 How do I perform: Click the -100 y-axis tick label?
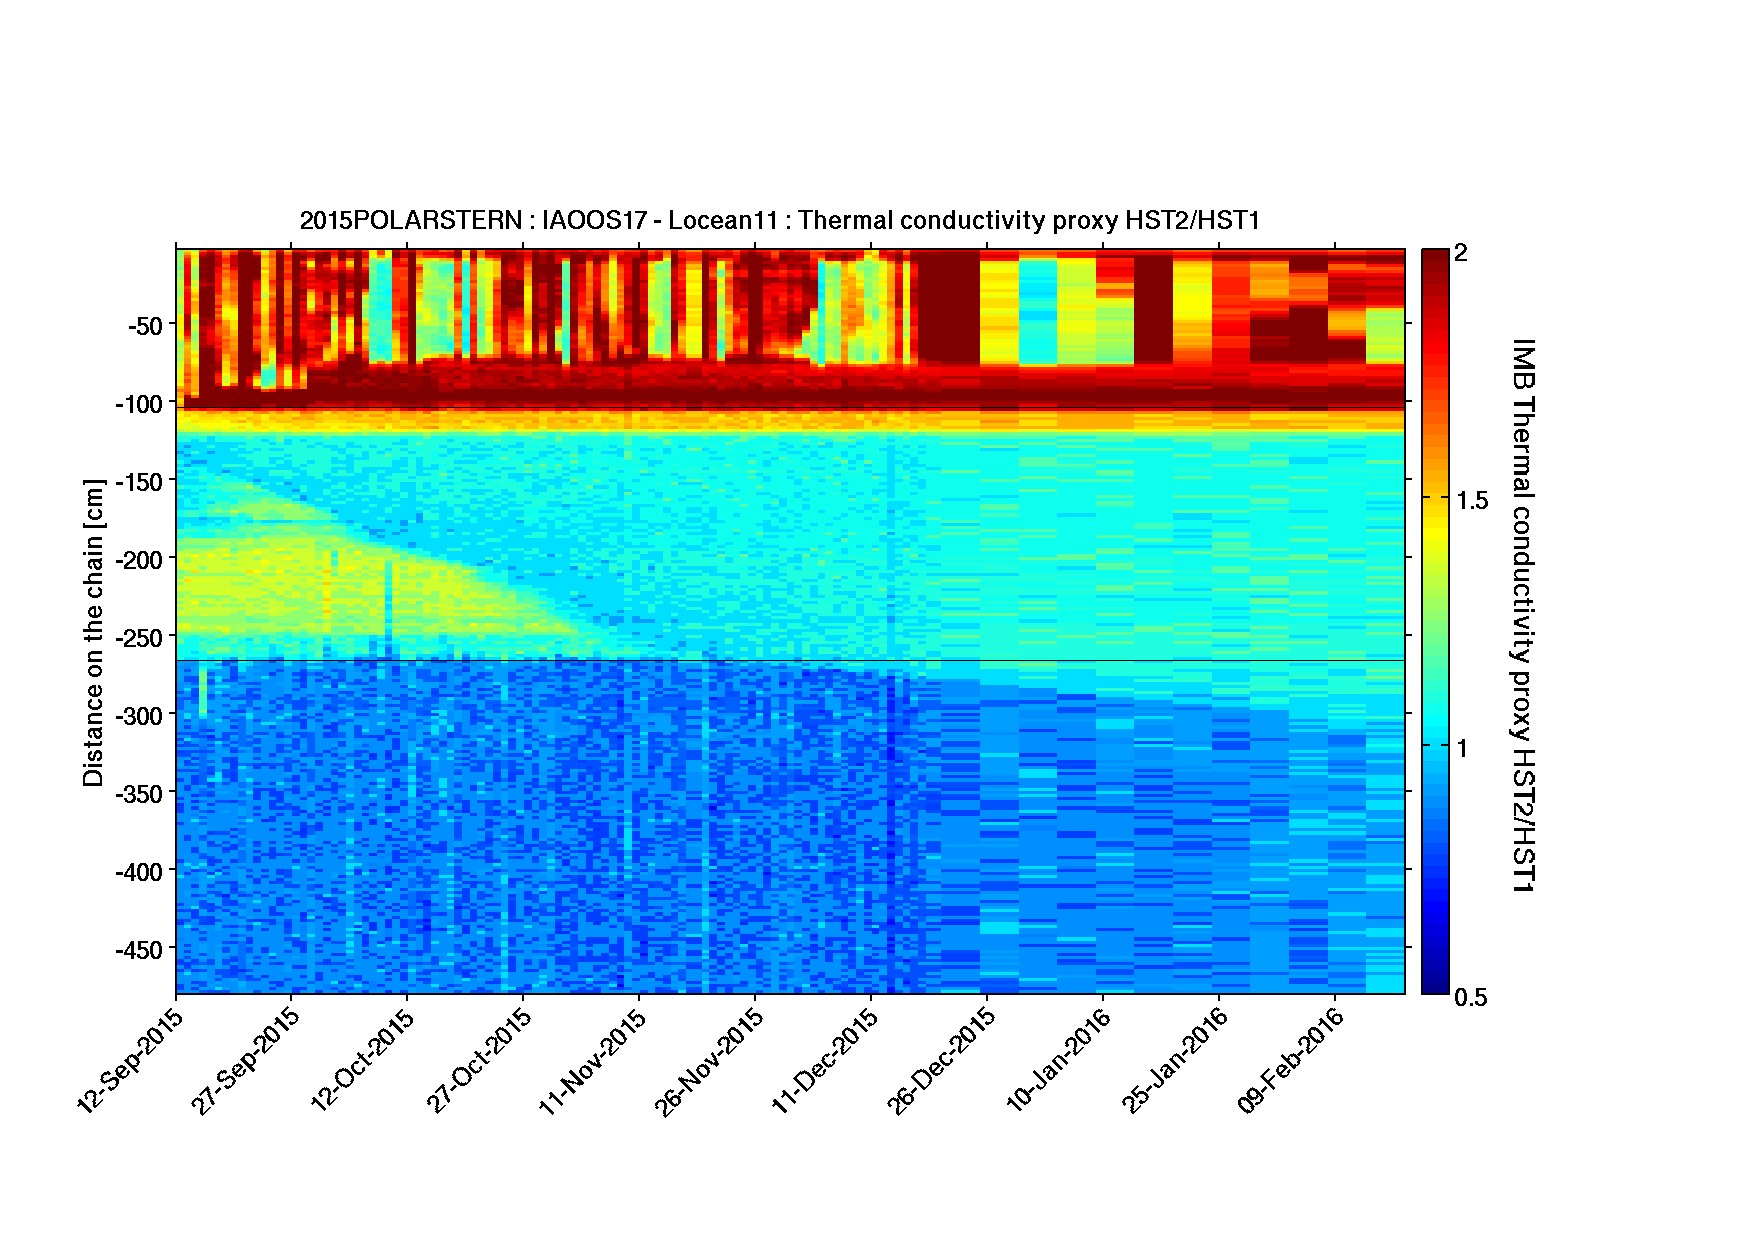(139, 404)
